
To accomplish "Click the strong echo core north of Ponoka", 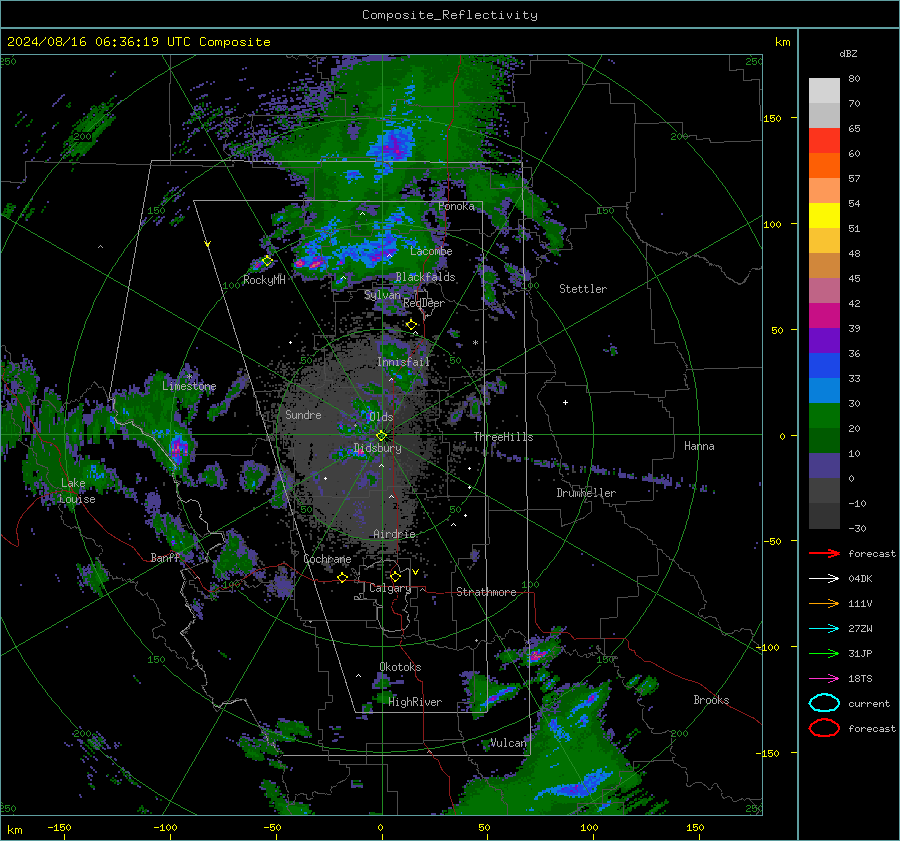I will click(395, 145).
